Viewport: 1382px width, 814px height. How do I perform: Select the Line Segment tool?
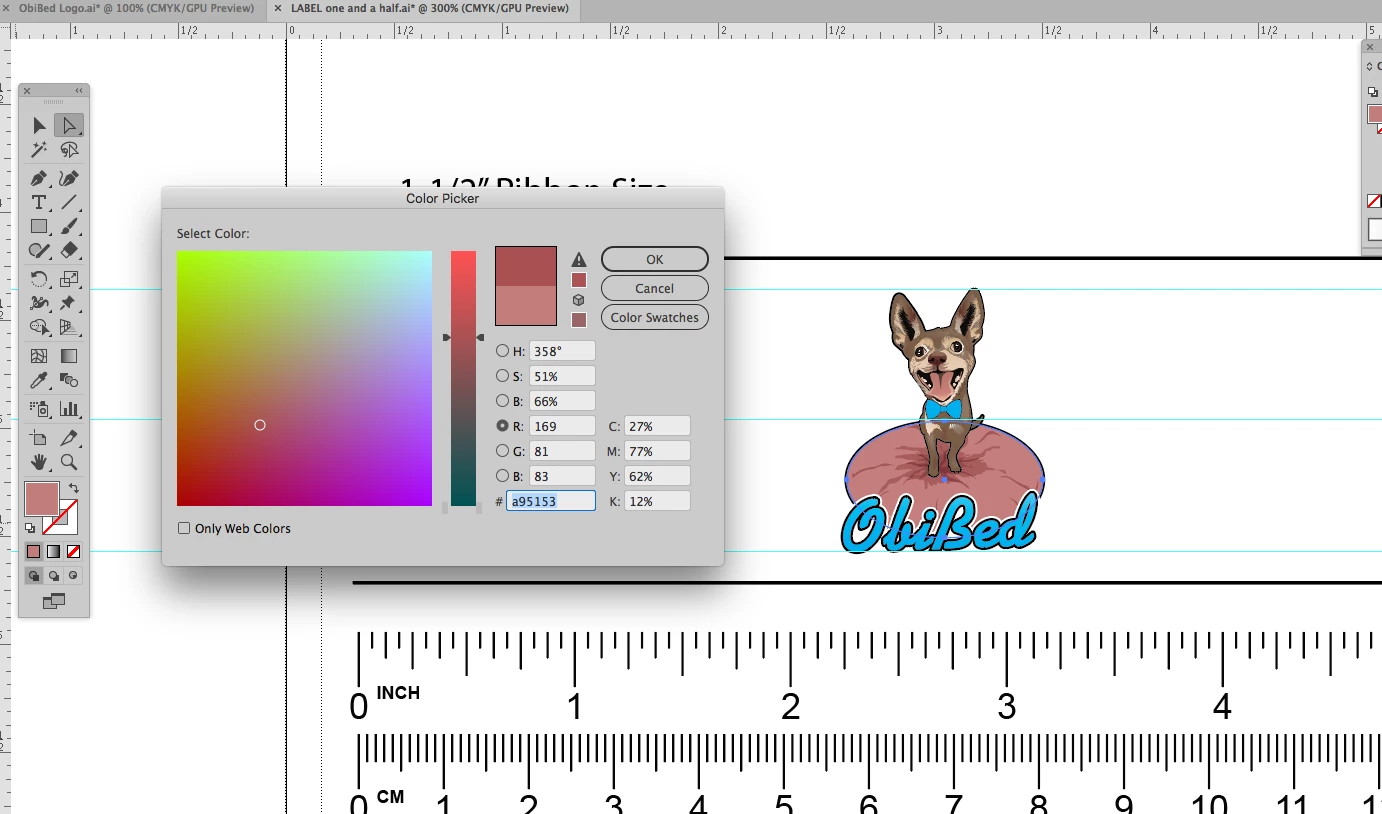pyautogui.click(x=69, y=203)
